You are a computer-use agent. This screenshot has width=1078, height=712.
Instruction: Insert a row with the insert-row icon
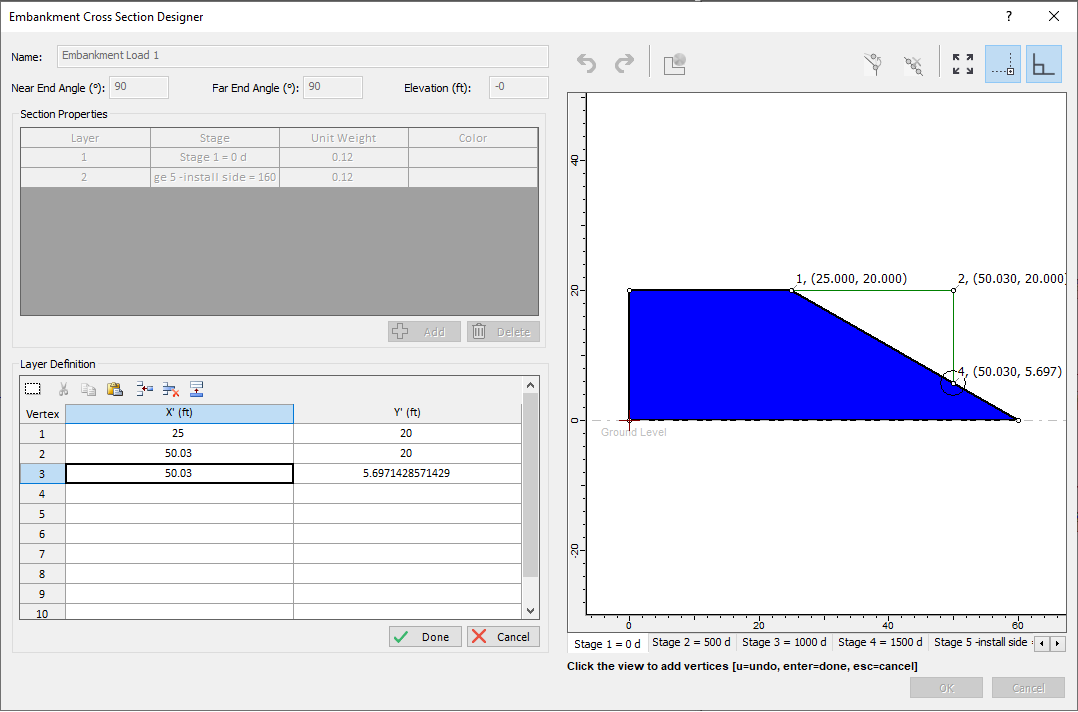142,388
